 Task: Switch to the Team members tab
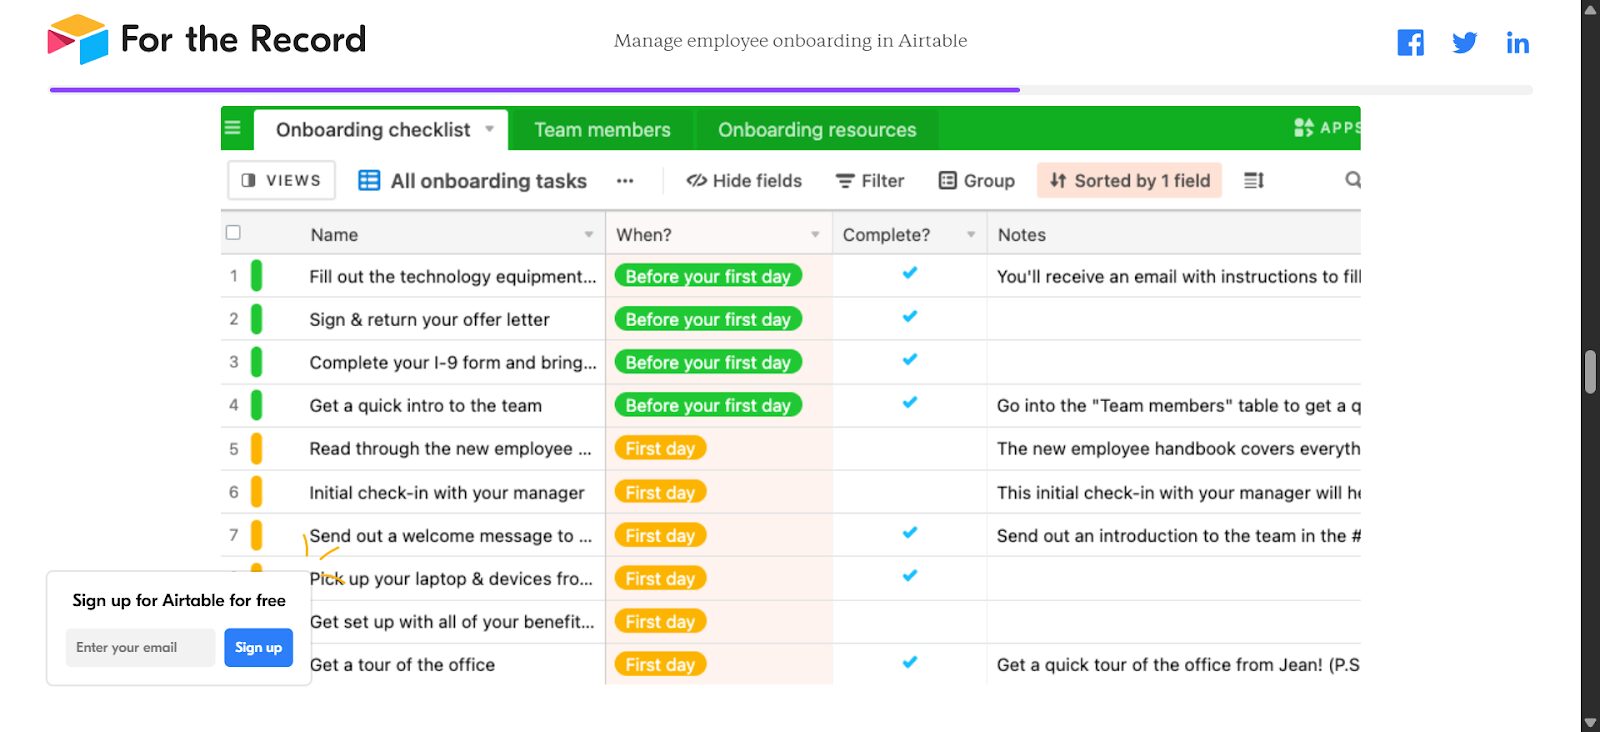pyautogui.click(x=602, y=130)
